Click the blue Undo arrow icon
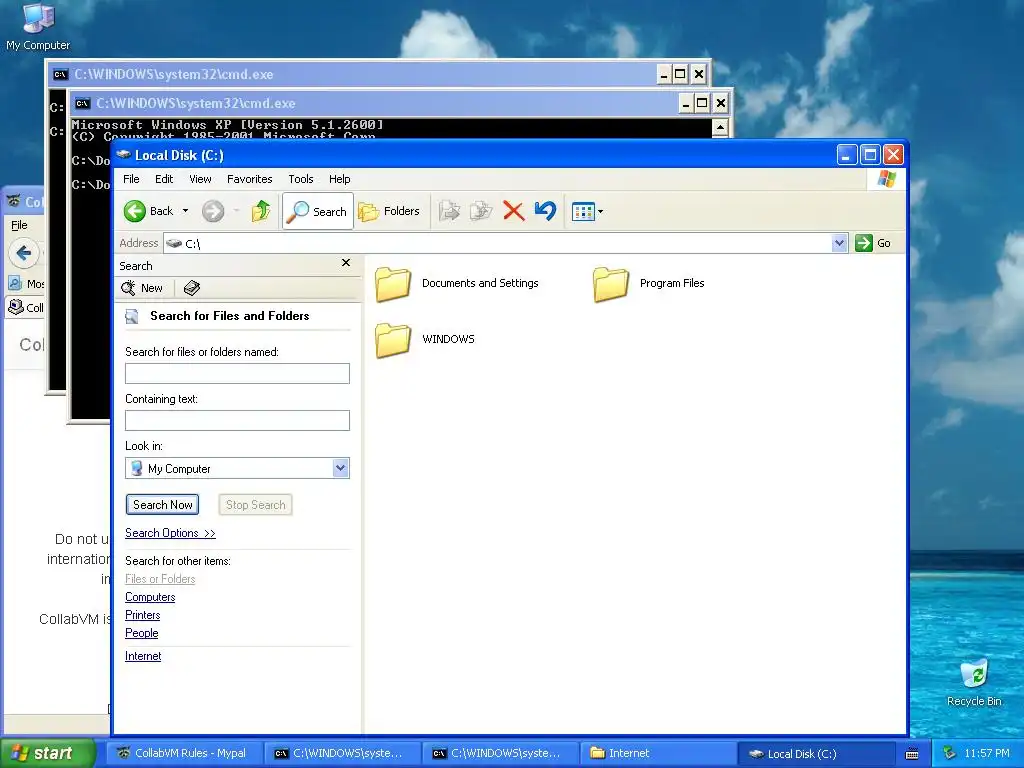 pyautogui.click(x=545, y=211)
